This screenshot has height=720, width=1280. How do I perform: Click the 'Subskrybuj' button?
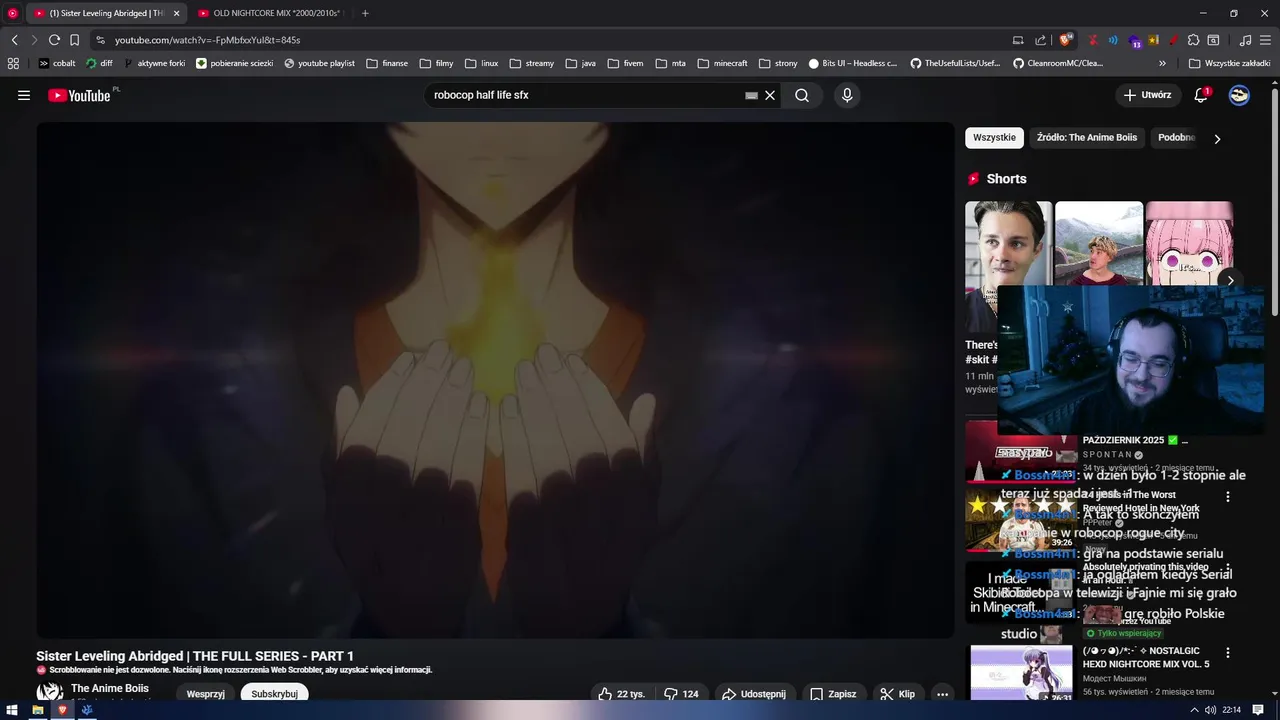[274, 694]
